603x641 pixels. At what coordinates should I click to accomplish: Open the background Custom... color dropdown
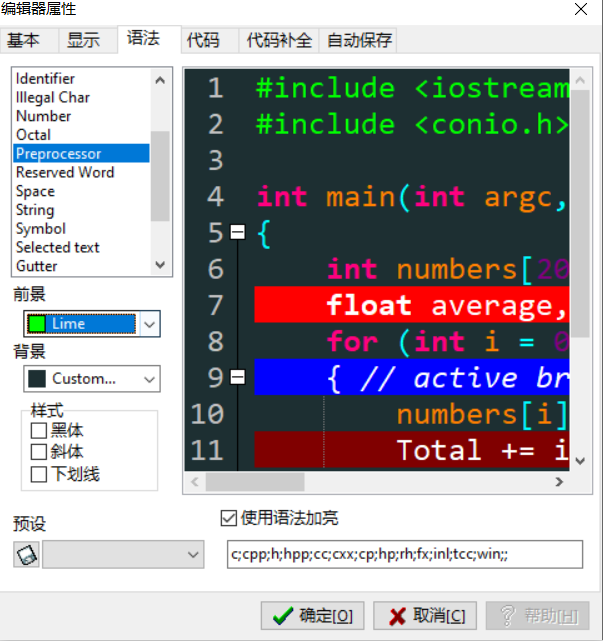tap(150, 379)
